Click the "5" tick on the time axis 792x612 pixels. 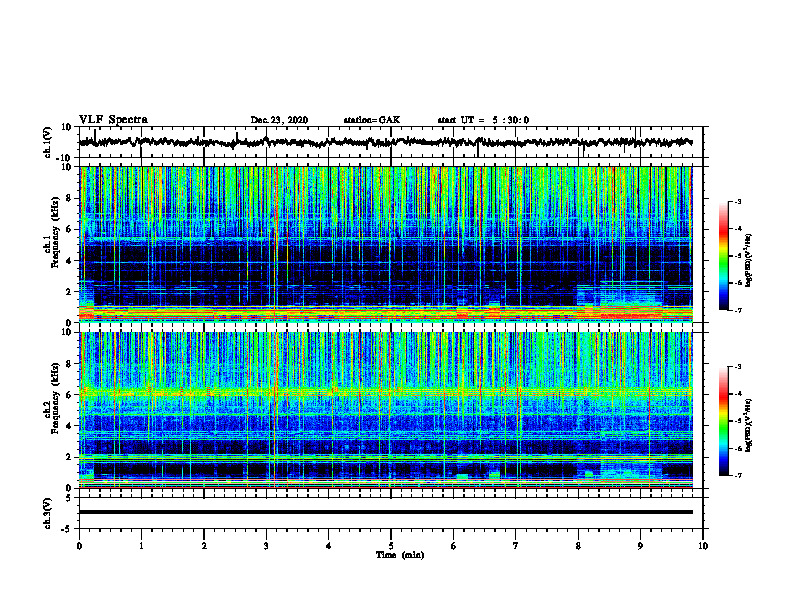click(x=391, y=546)
